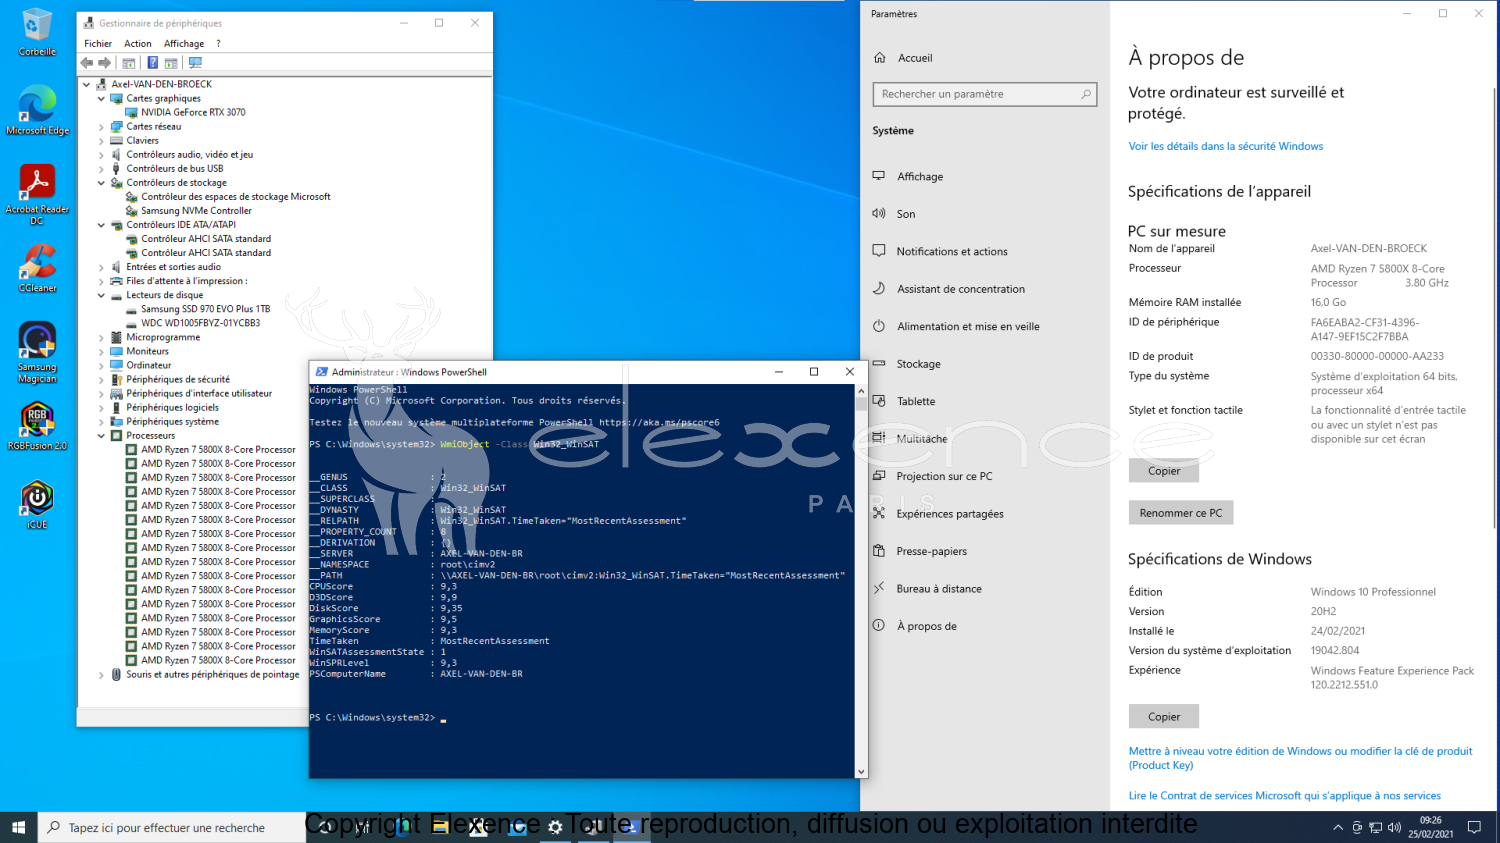Click Copier under Spécifications de Windows
This screenshot has width=1500, height=843.
click(1164, 717)
